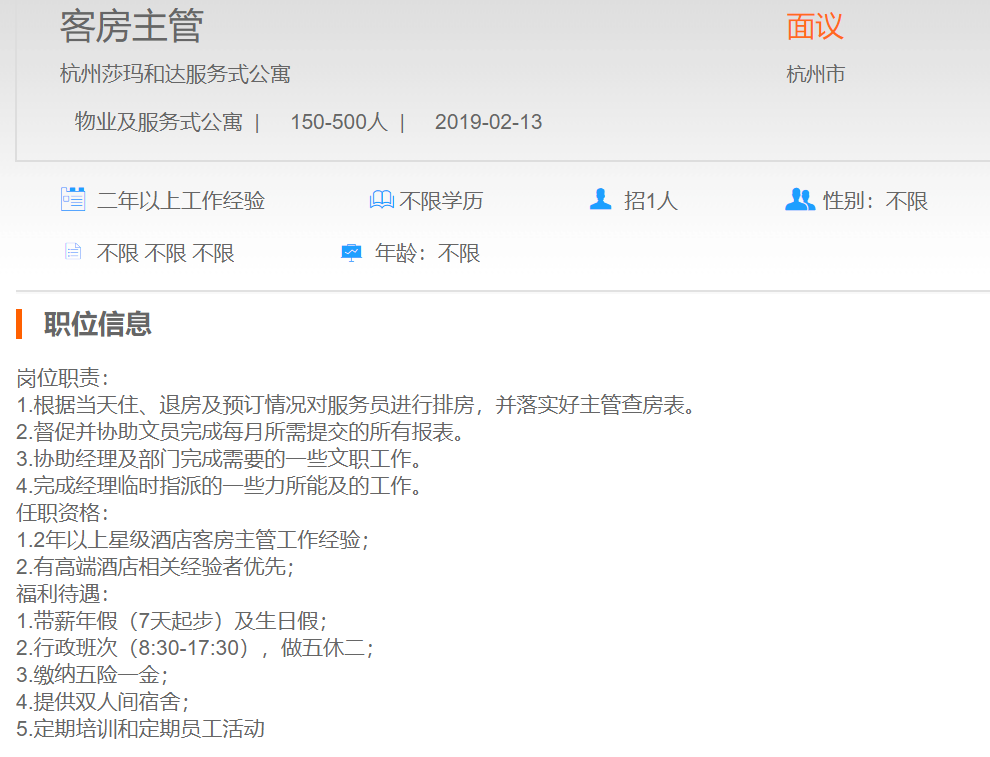Click the 年龄：不限 age text

428,254
